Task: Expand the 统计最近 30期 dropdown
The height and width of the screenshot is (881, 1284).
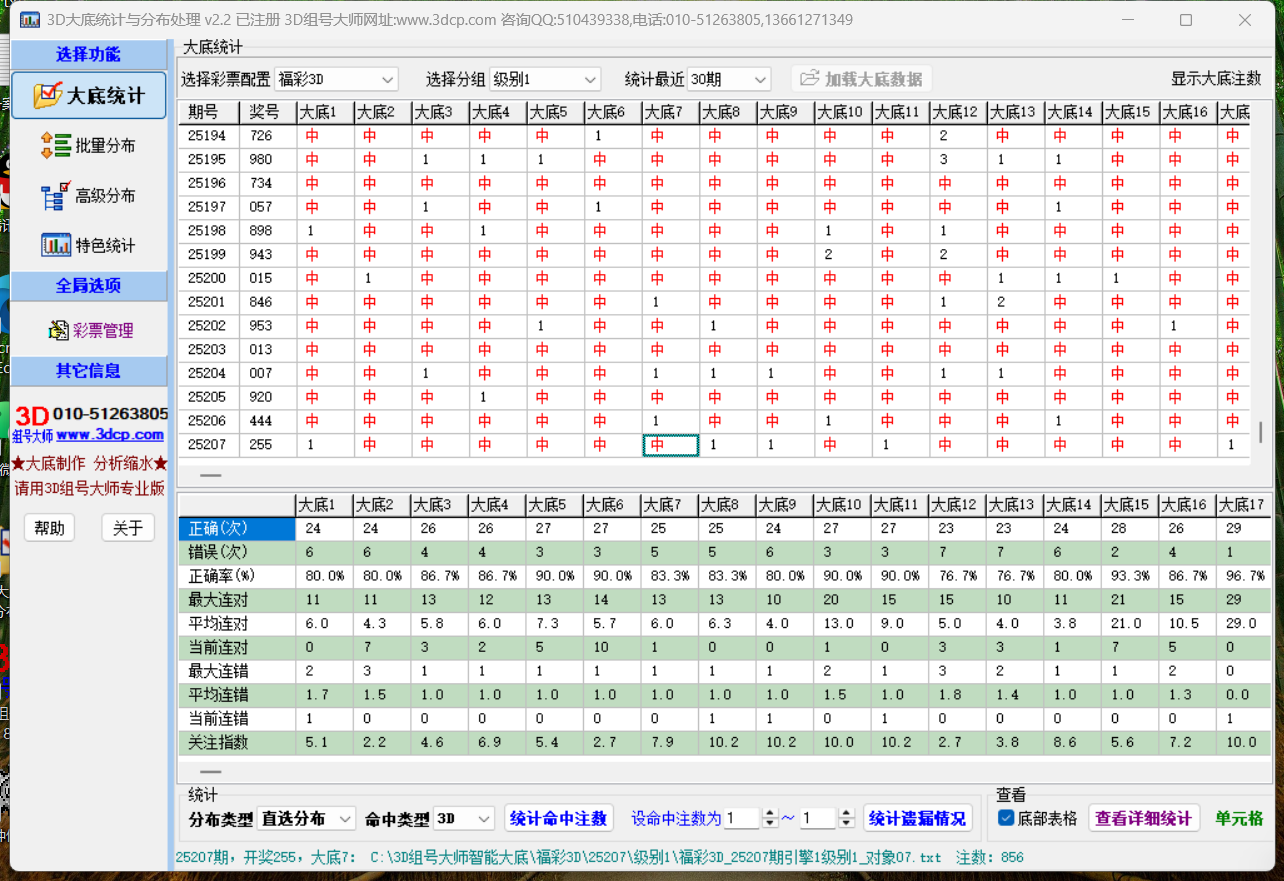Action: (x=729, y=79)
